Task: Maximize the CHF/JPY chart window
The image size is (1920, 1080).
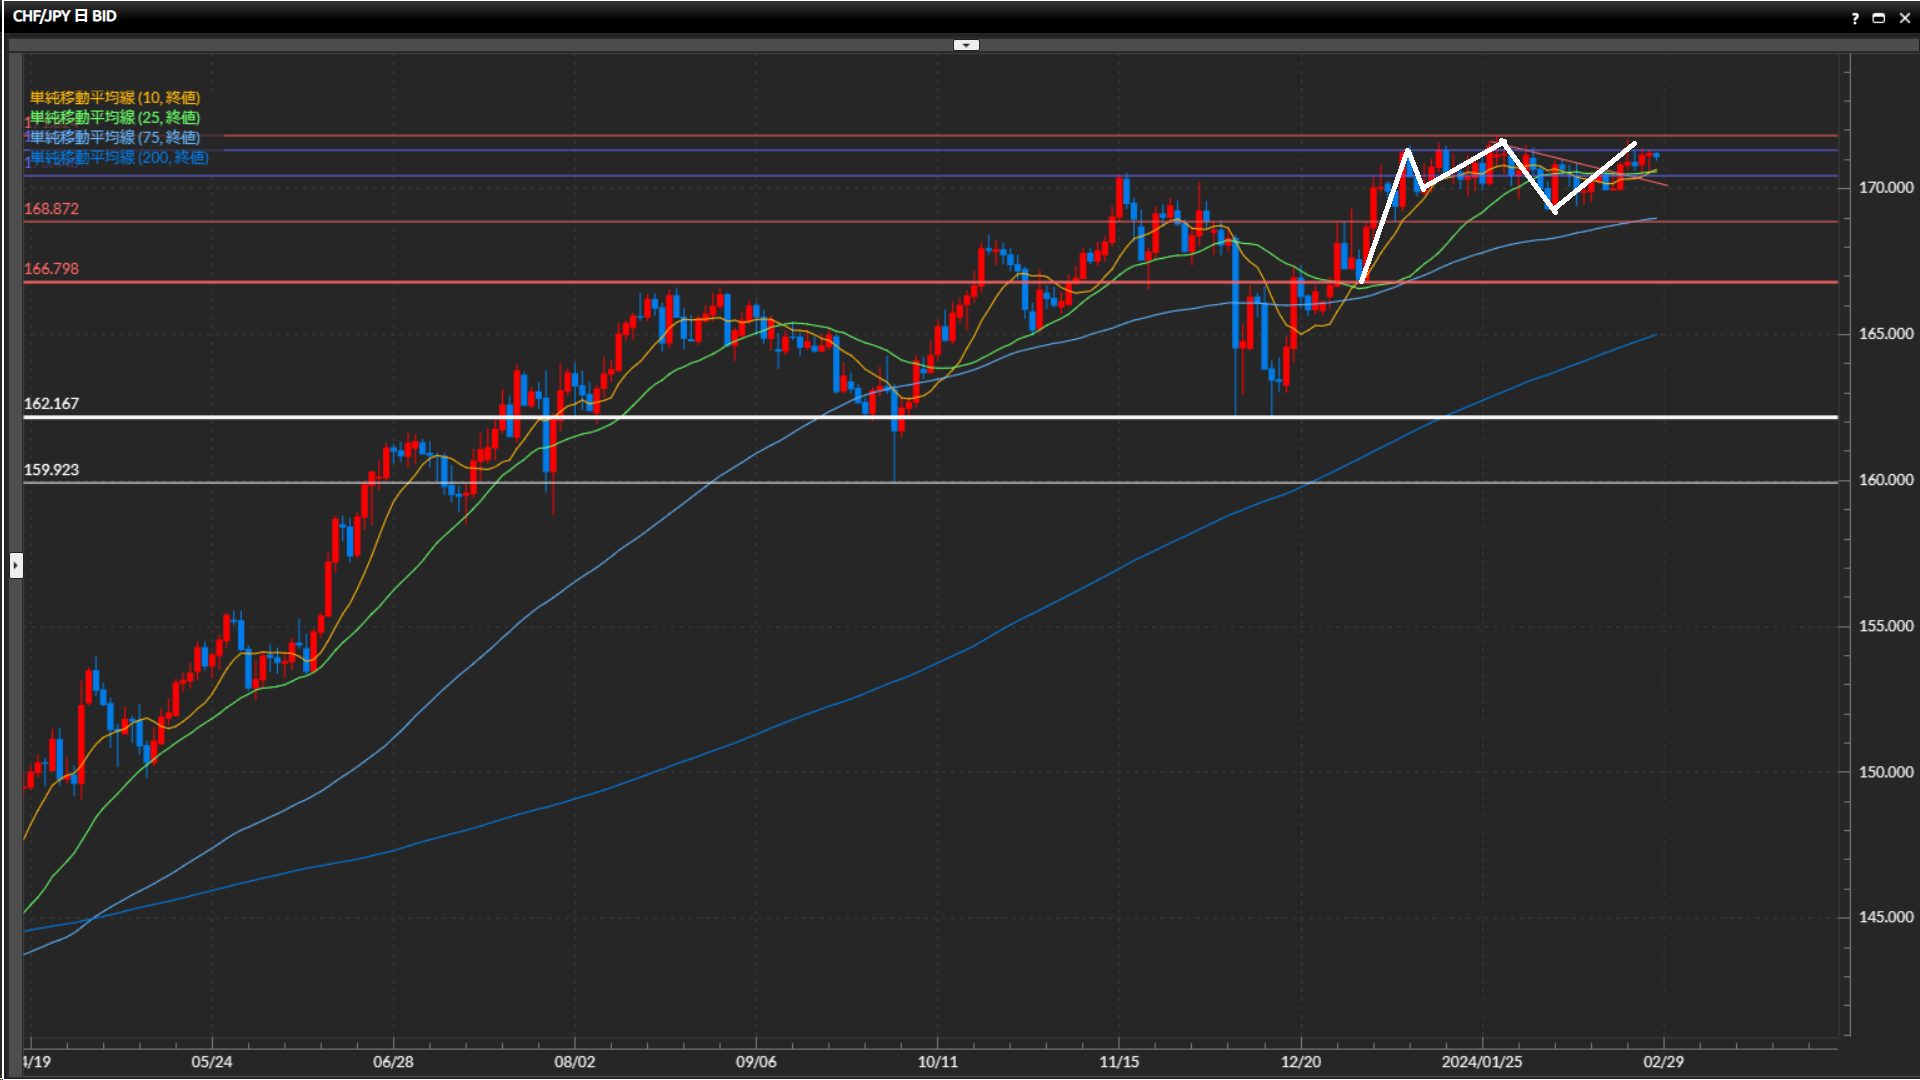Action: [x=1879, y=18]
